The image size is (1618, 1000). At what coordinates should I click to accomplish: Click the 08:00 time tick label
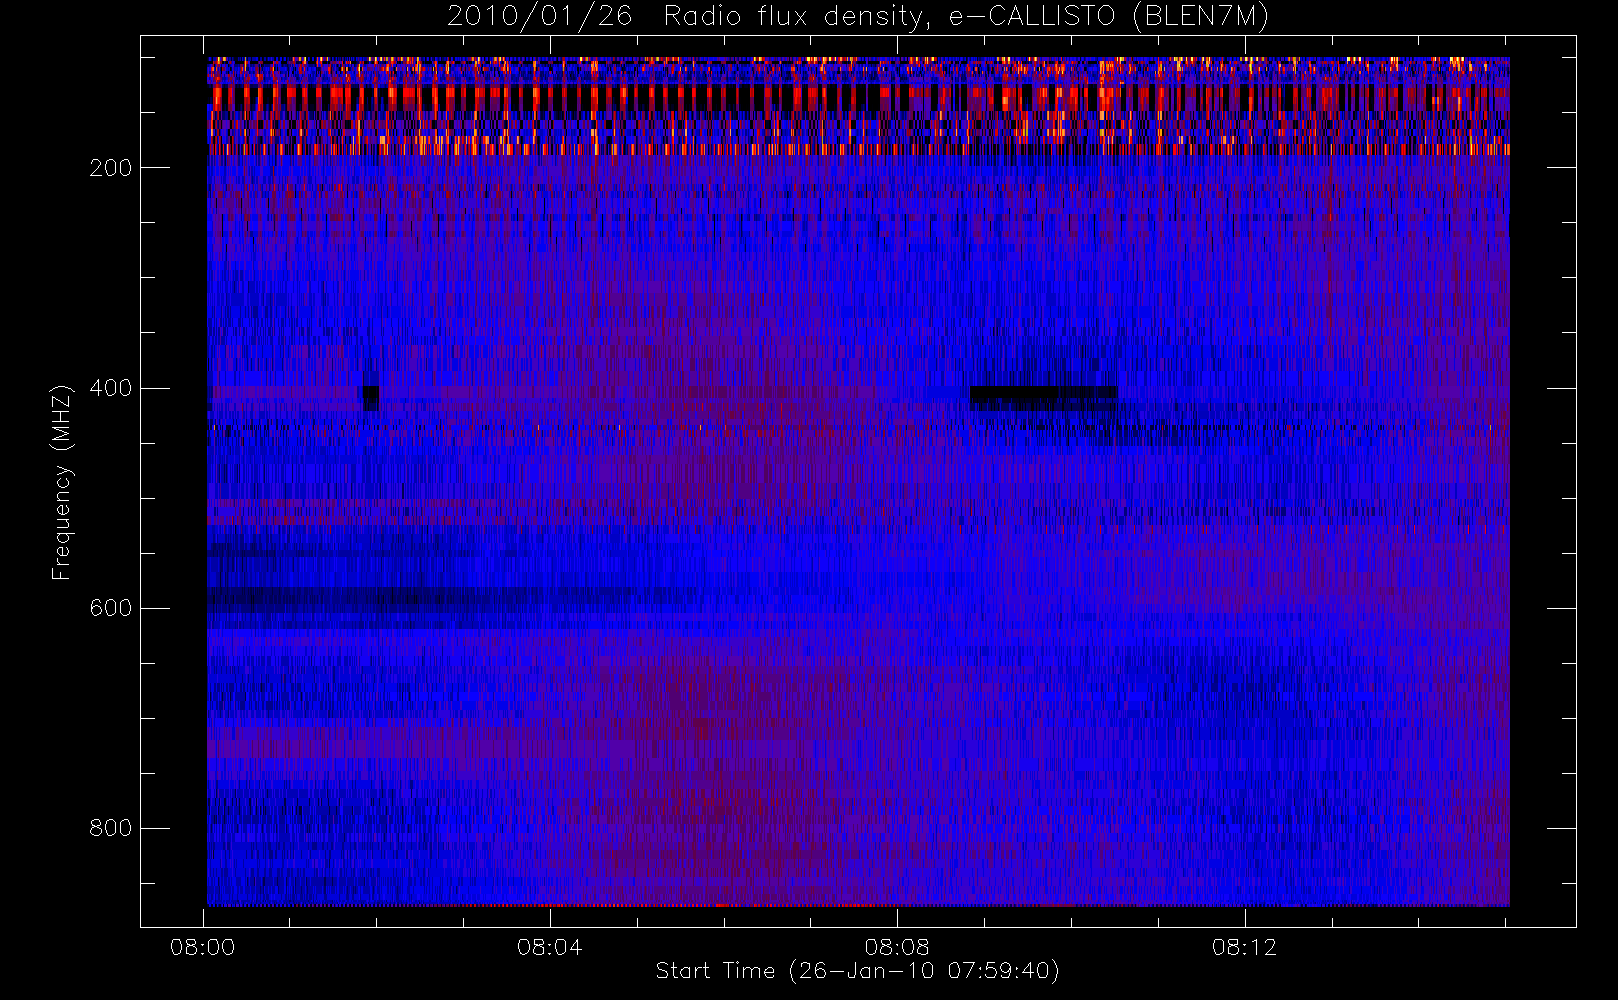pos(203,947)
